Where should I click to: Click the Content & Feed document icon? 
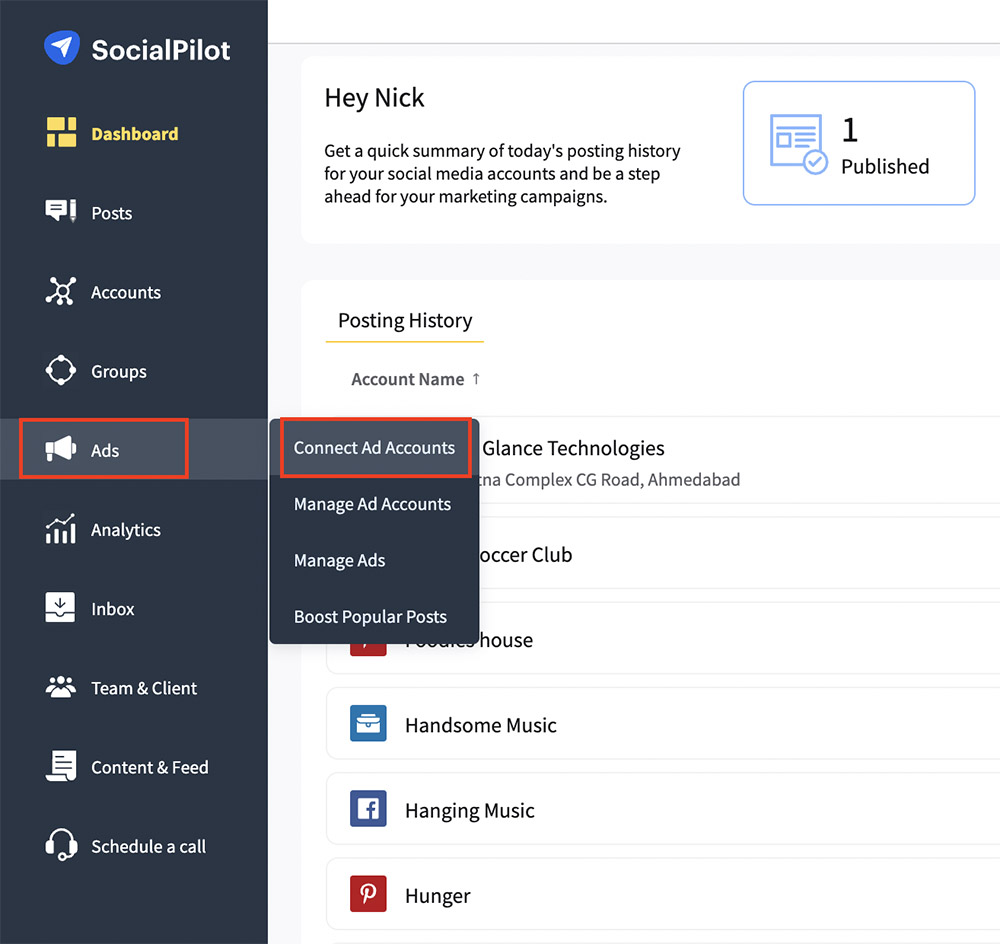pyautogui.click(x=61, y=765)
